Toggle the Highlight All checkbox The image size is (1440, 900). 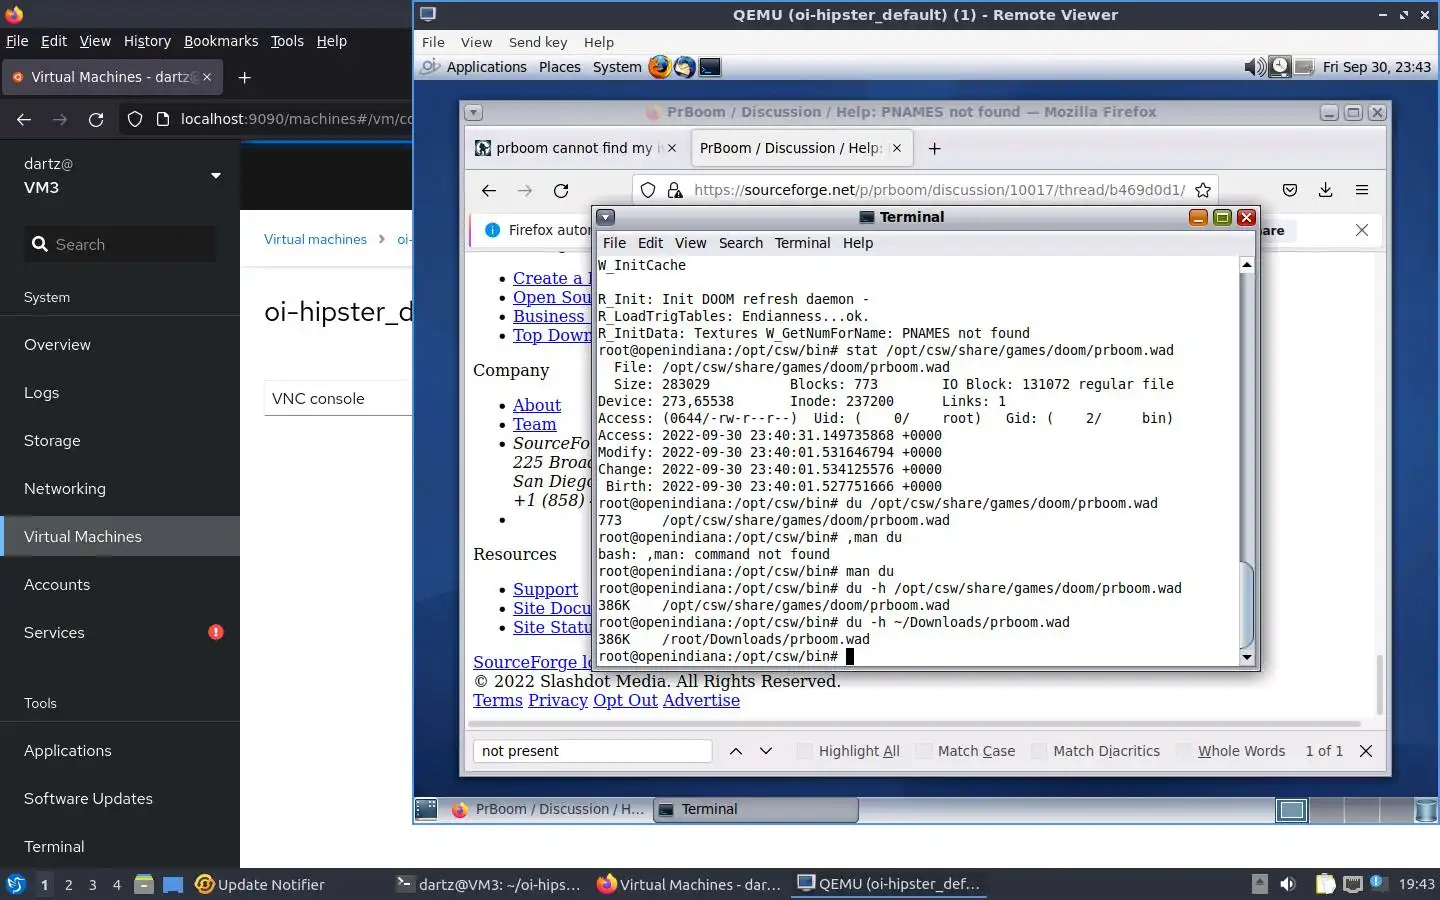tap(805, 751)
